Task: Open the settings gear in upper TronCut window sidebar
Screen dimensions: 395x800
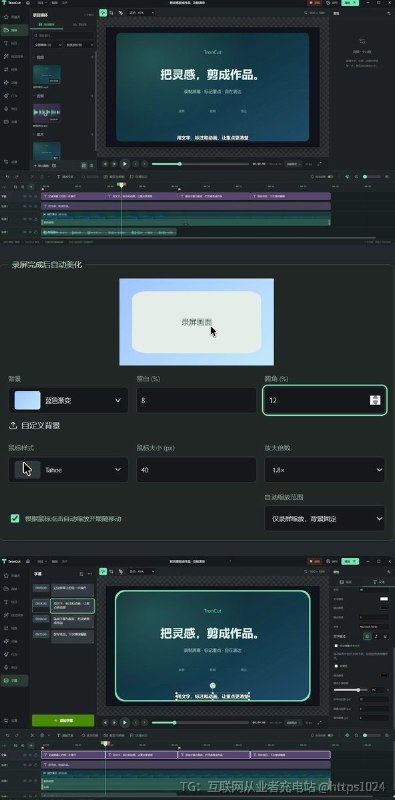Action: click(x=6, y=161)
